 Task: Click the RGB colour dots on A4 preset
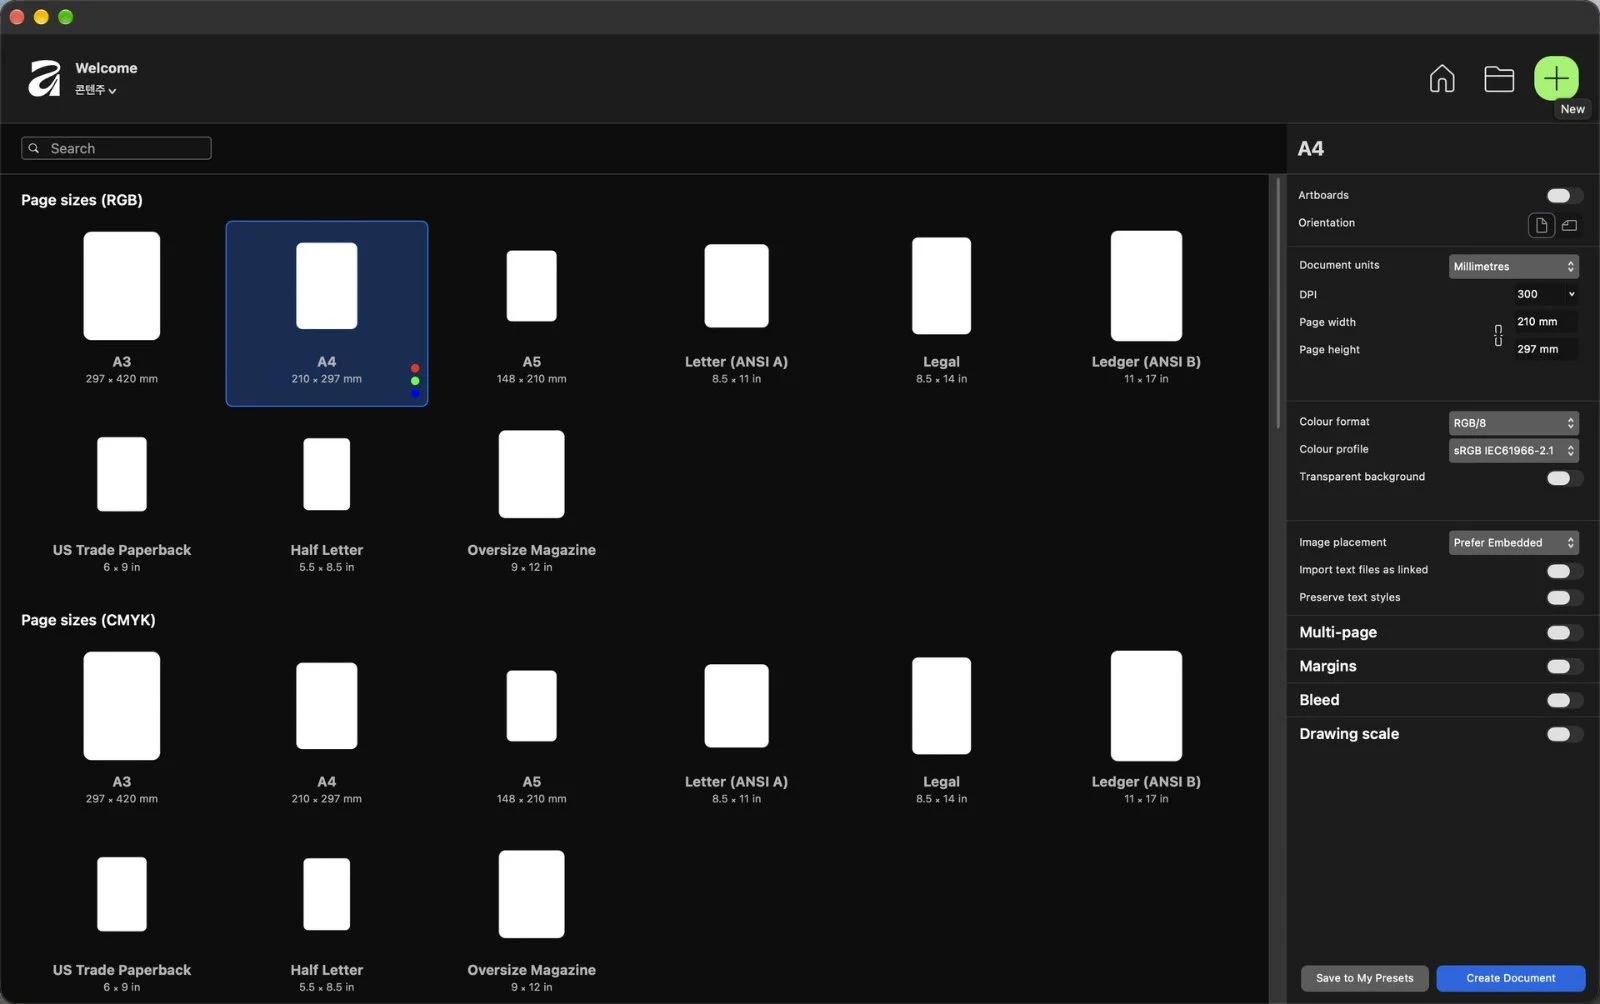(x=415, y=381)
